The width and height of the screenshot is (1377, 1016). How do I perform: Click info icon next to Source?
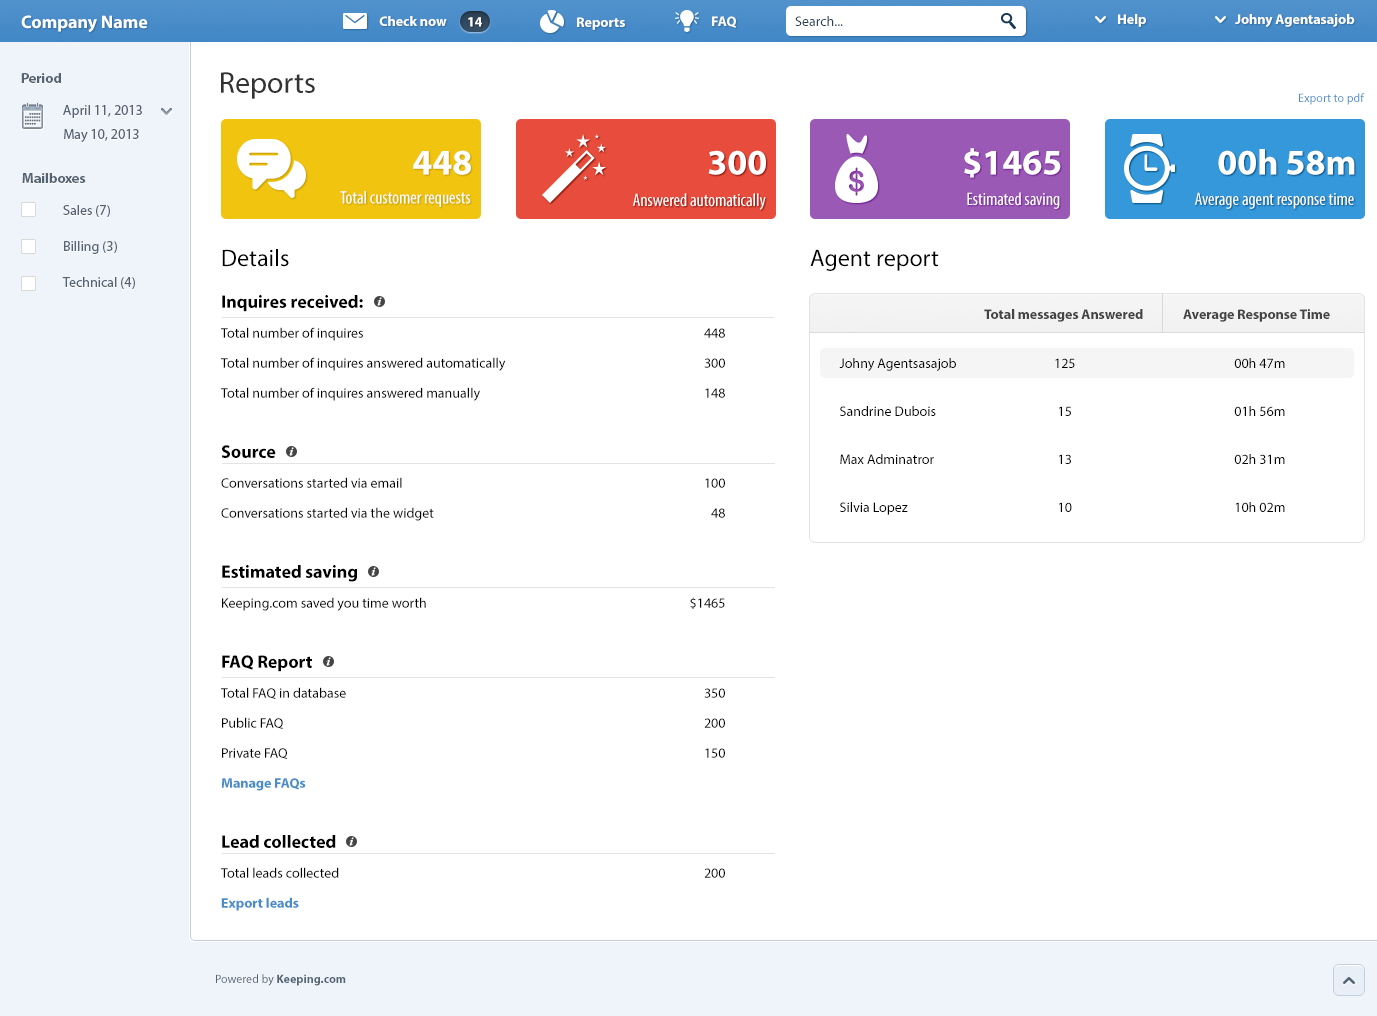pos(292,451)
